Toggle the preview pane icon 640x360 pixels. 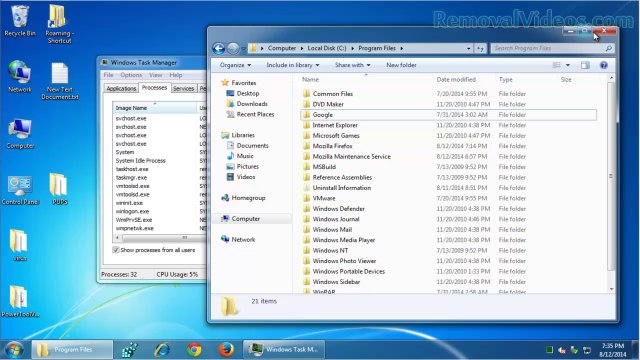(585, 65)
